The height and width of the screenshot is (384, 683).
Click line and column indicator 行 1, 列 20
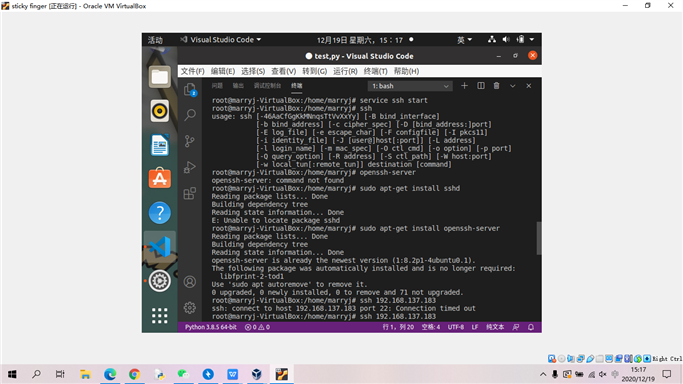[398, 327]
